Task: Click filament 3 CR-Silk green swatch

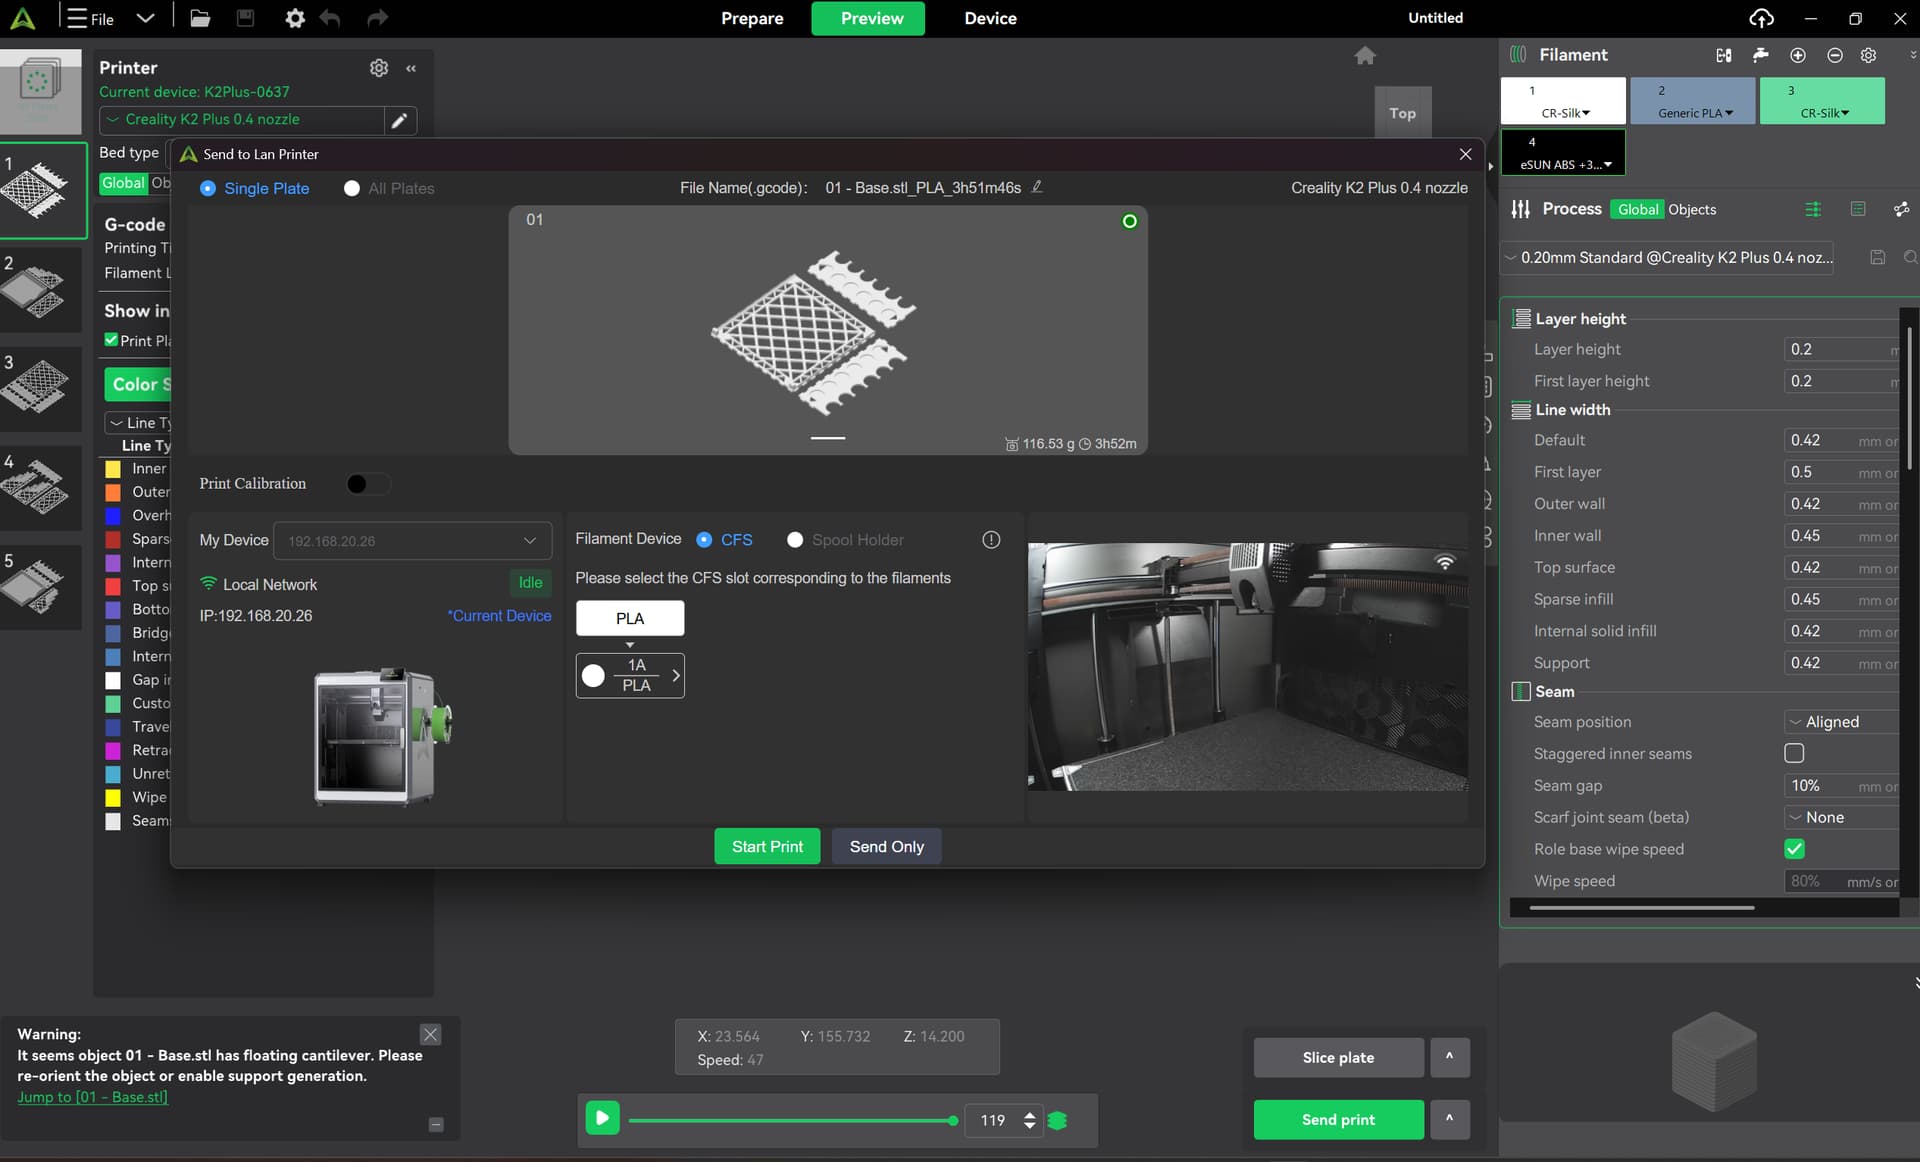Action: (x=1822, y=101)
